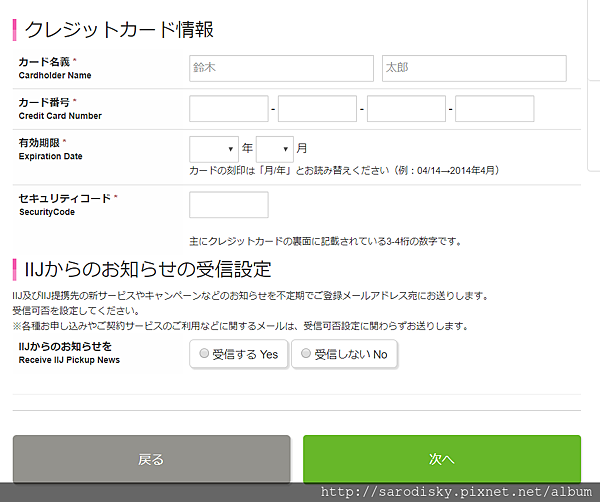Select 受信しない No radio button
The image size is (600, 502).
(x=306, y=353)
